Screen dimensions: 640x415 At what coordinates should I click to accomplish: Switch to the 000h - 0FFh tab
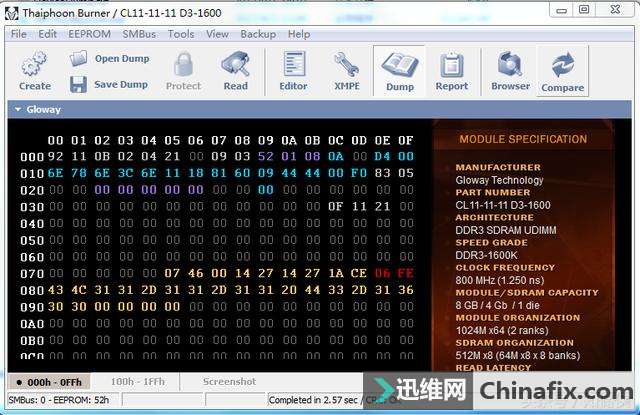pyautogui.click(x=49, y=382)
